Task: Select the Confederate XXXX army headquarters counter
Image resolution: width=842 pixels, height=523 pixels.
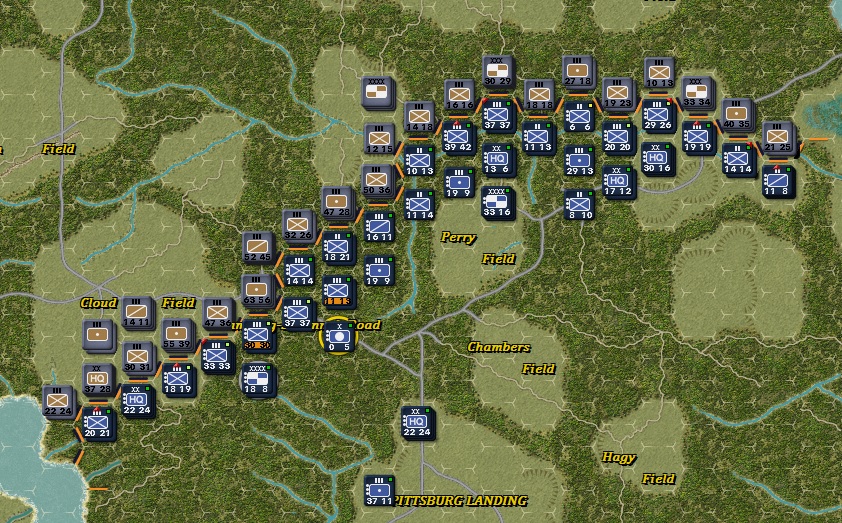Action: pos(377,92)
